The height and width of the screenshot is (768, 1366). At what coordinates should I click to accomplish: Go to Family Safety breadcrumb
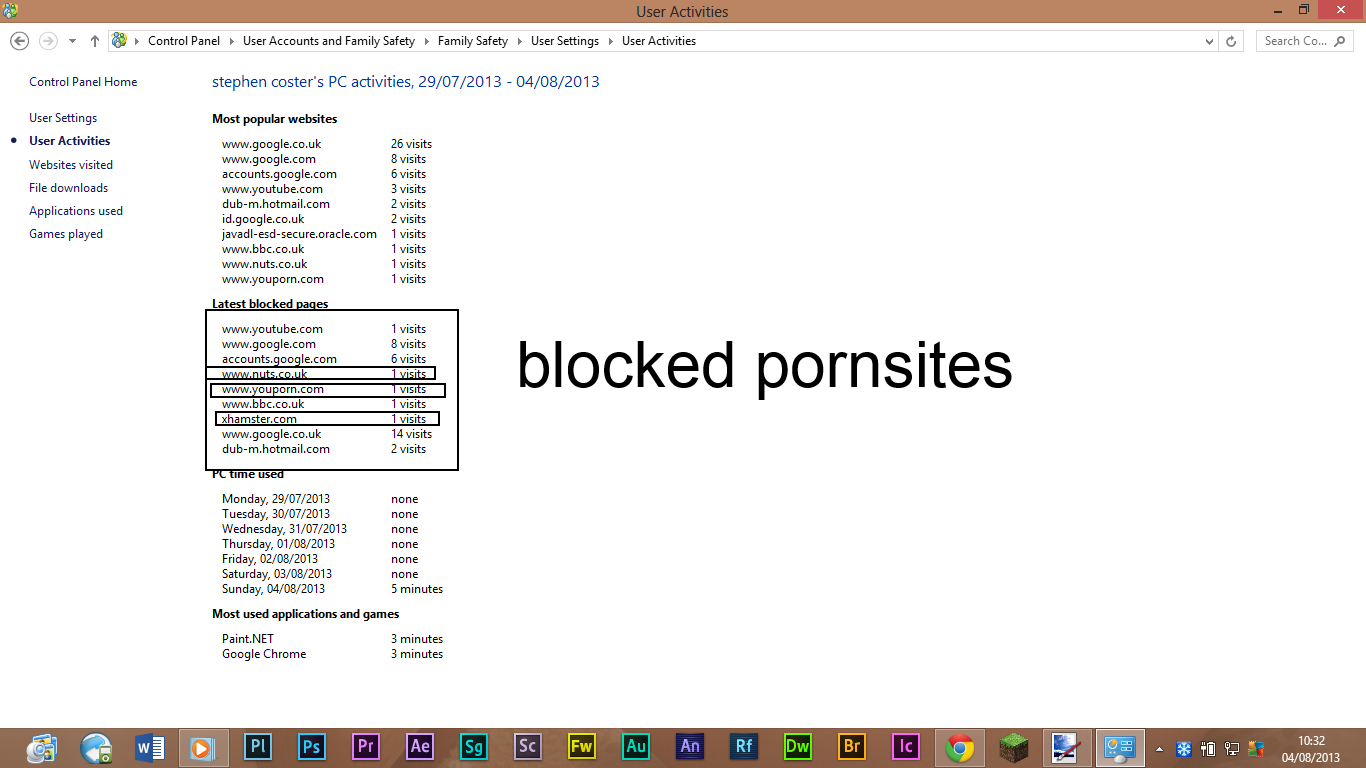473,41
